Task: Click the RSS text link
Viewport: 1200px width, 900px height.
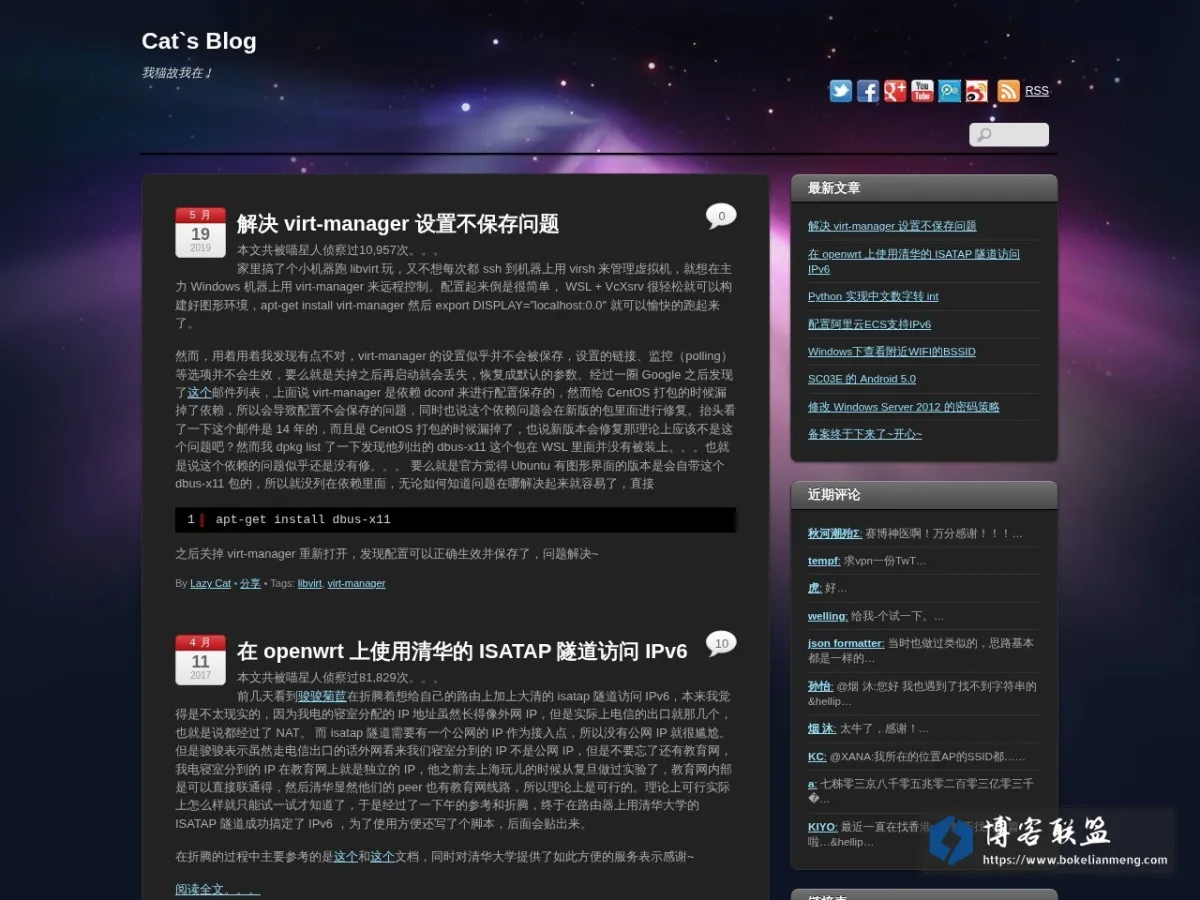Action: point(1037,91)
